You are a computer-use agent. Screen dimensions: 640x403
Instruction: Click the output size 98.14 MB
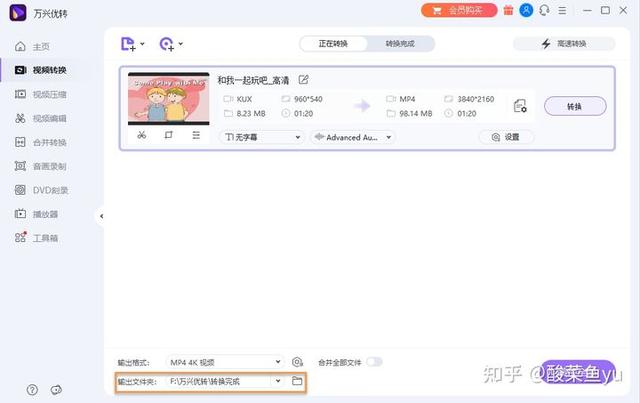416,114
